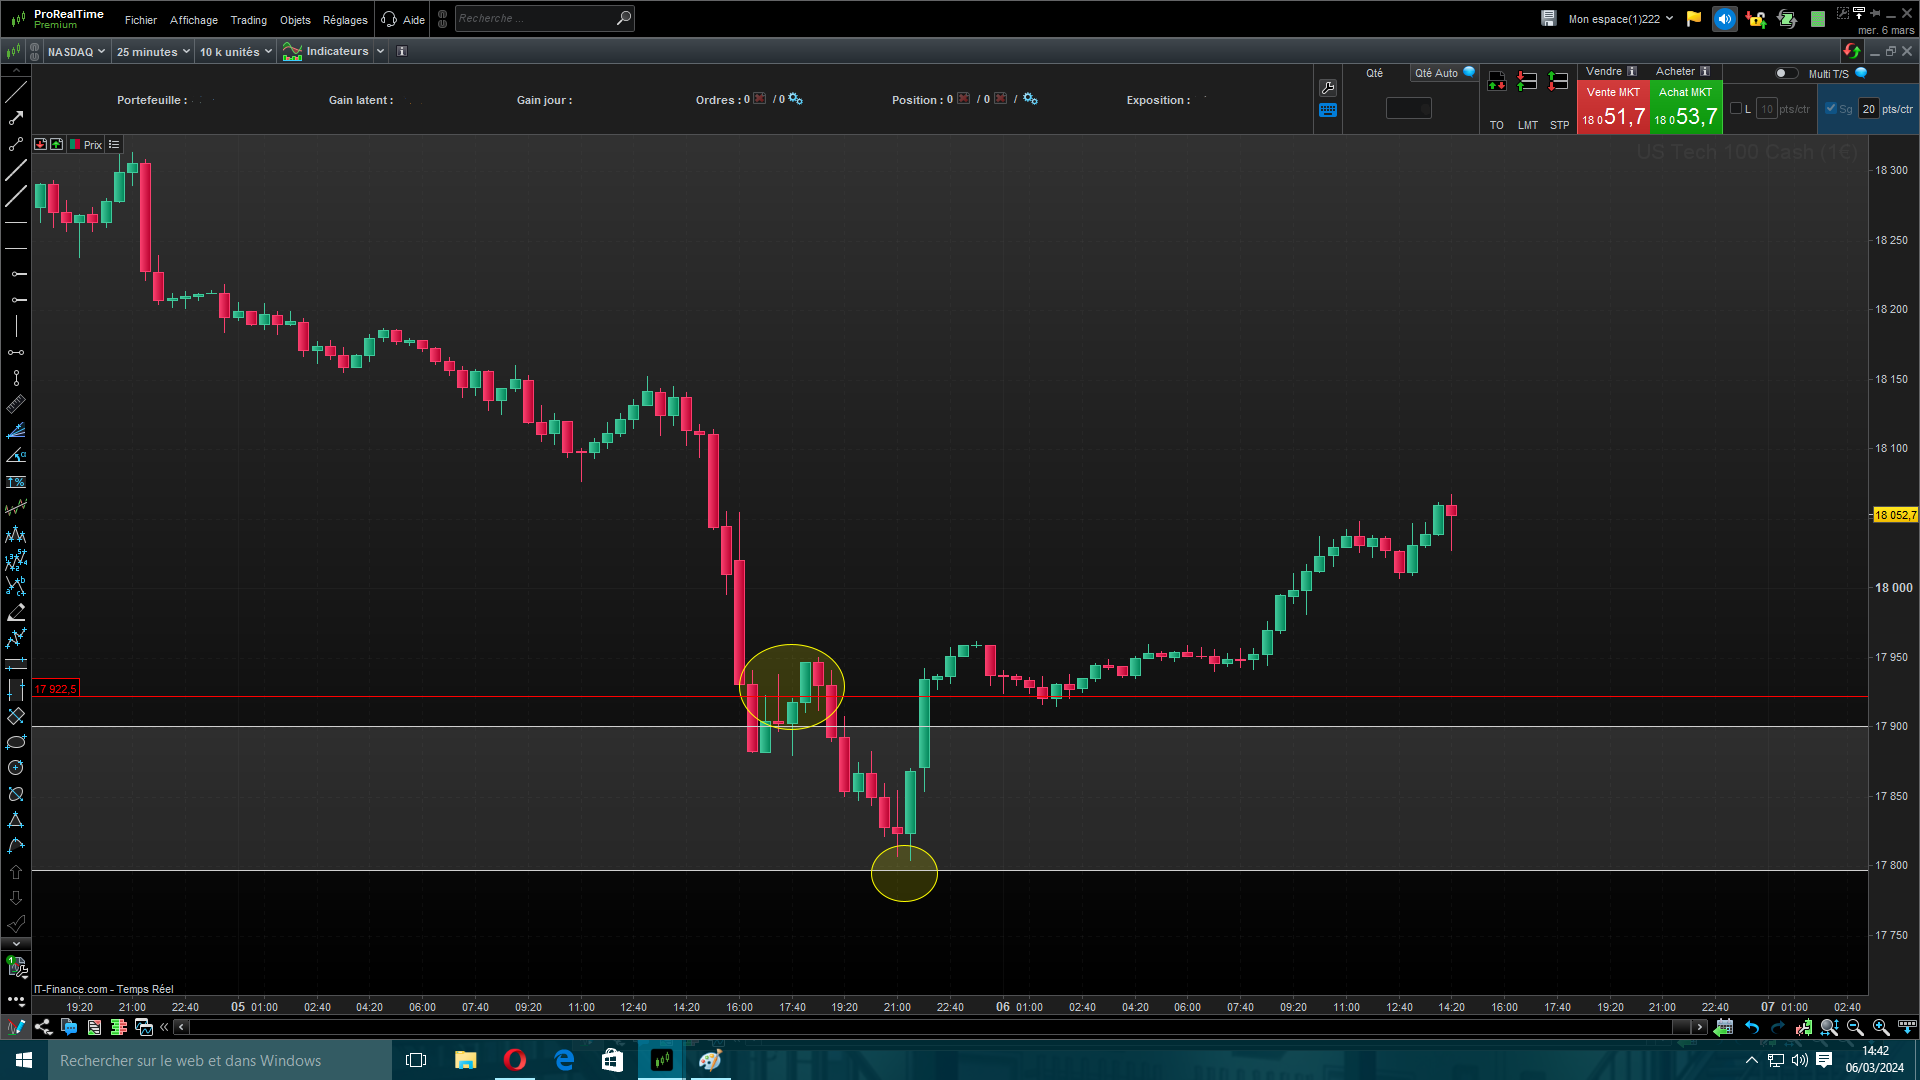Open the Affichage menu
This screenshot has width=1920, height=1080.
[x=193, y=20]
